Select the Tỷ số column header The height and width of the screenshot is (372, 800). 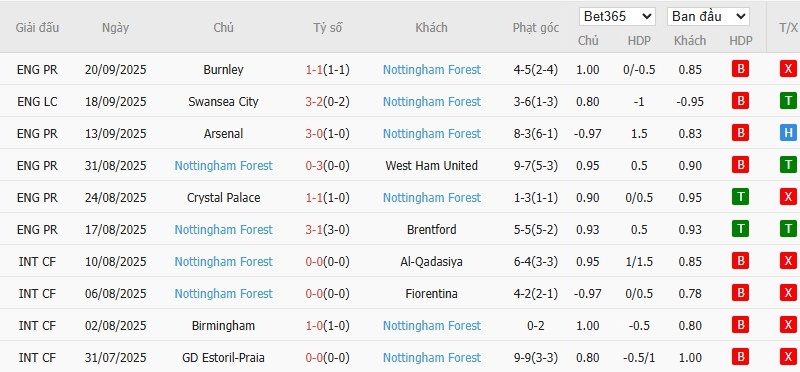click(x=328, y=28)
